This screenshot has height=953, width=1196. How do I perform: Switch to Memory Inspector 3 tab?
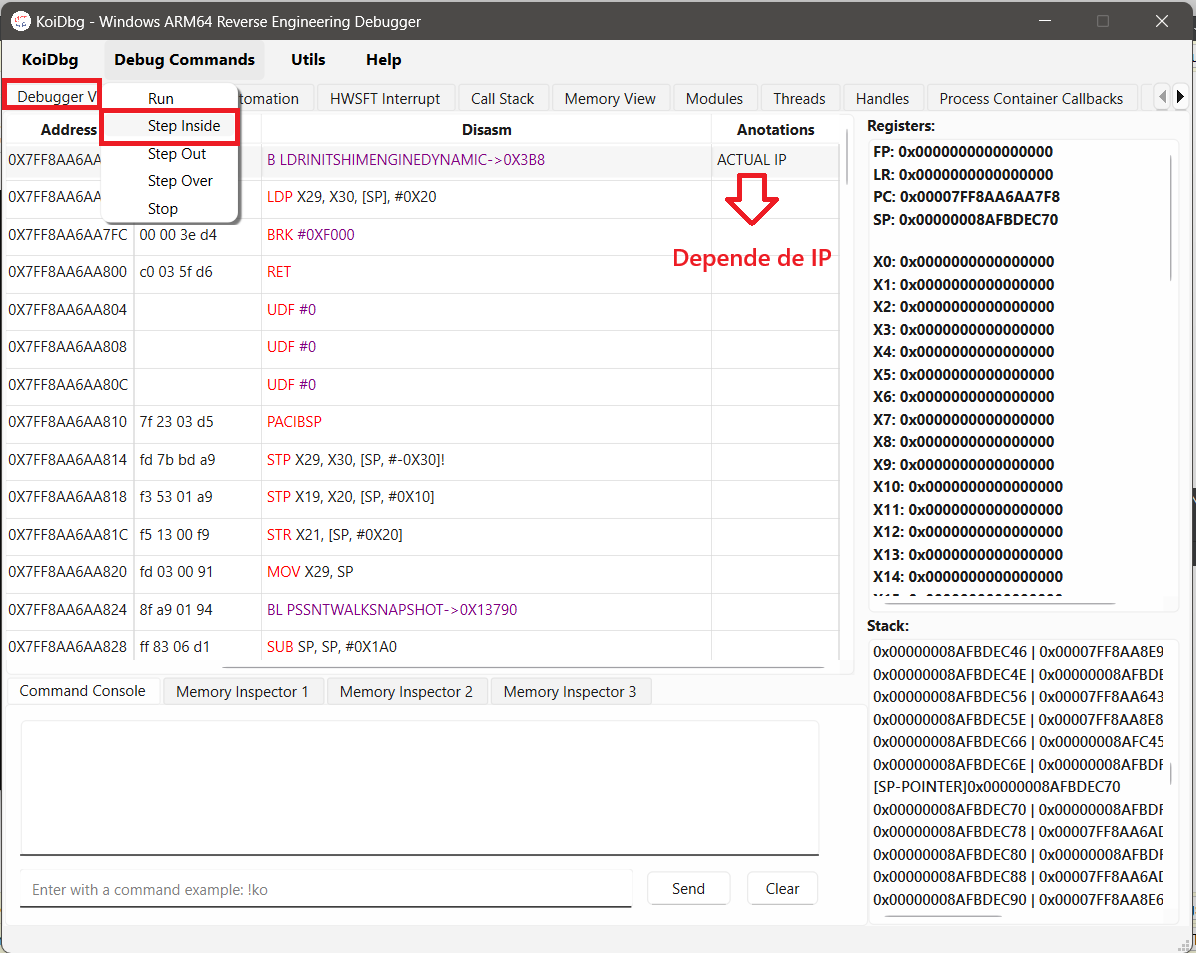[570, 691]
